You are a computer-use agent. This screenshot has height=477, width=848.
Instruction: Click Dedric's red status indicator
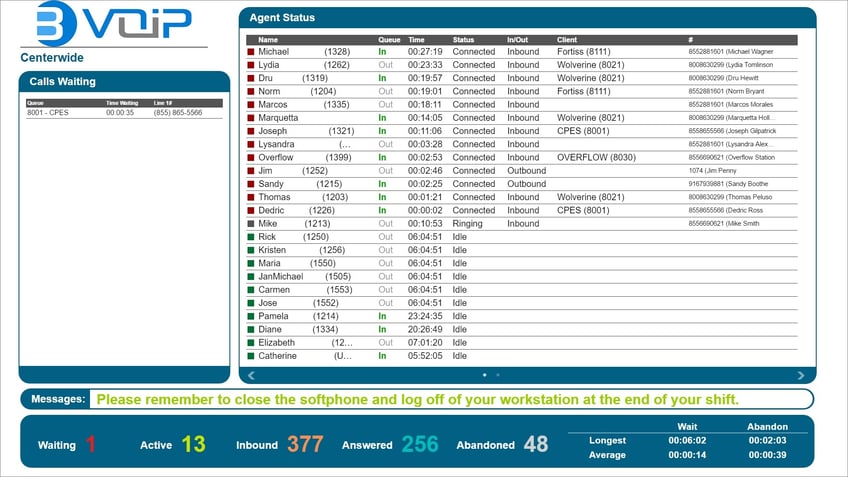(x=251, y=211)
